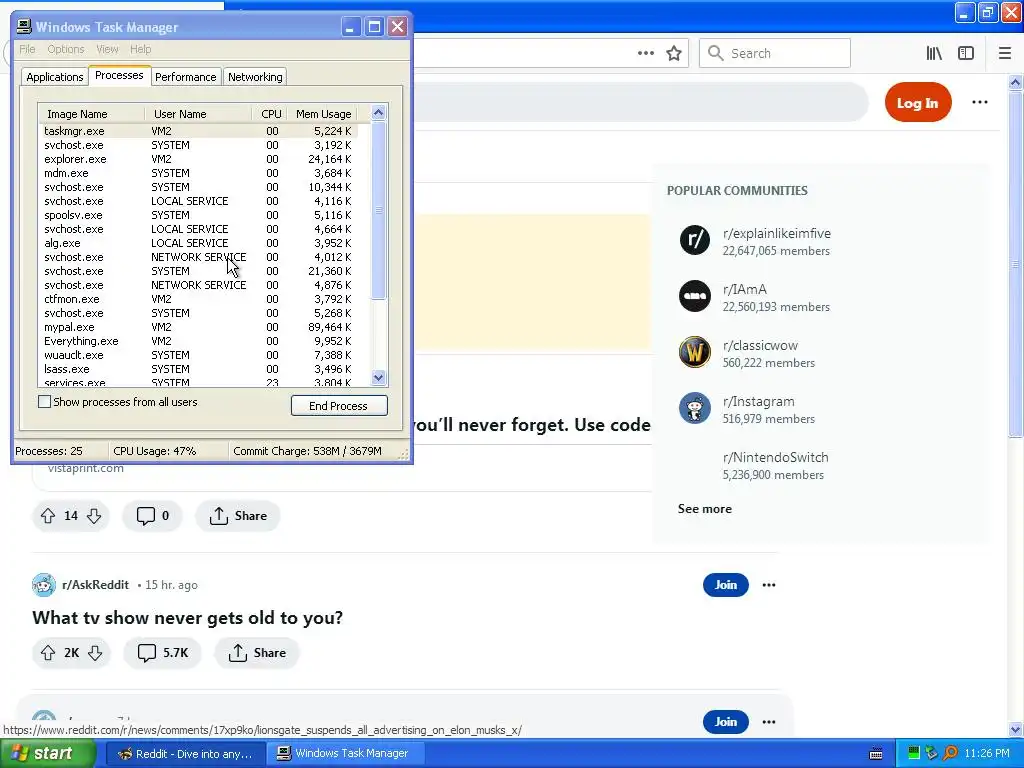Open the r/NintendoSwitch community link

click(x=775, y=458)
